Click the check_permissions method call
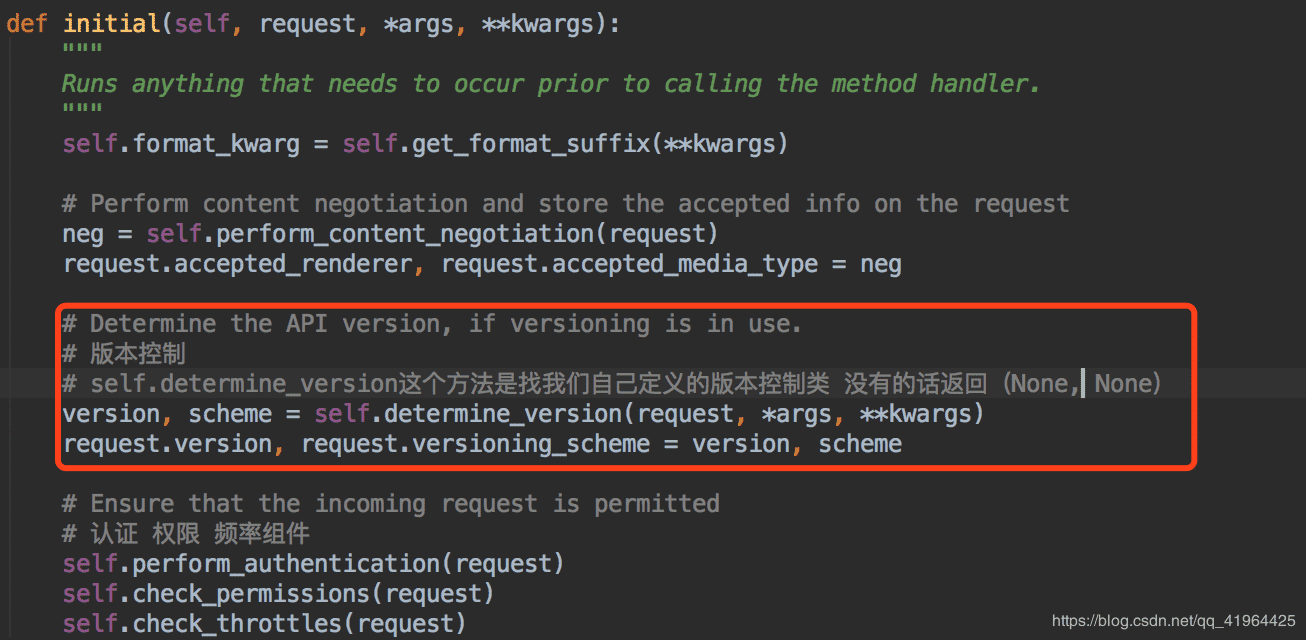 tap(250, 593)
